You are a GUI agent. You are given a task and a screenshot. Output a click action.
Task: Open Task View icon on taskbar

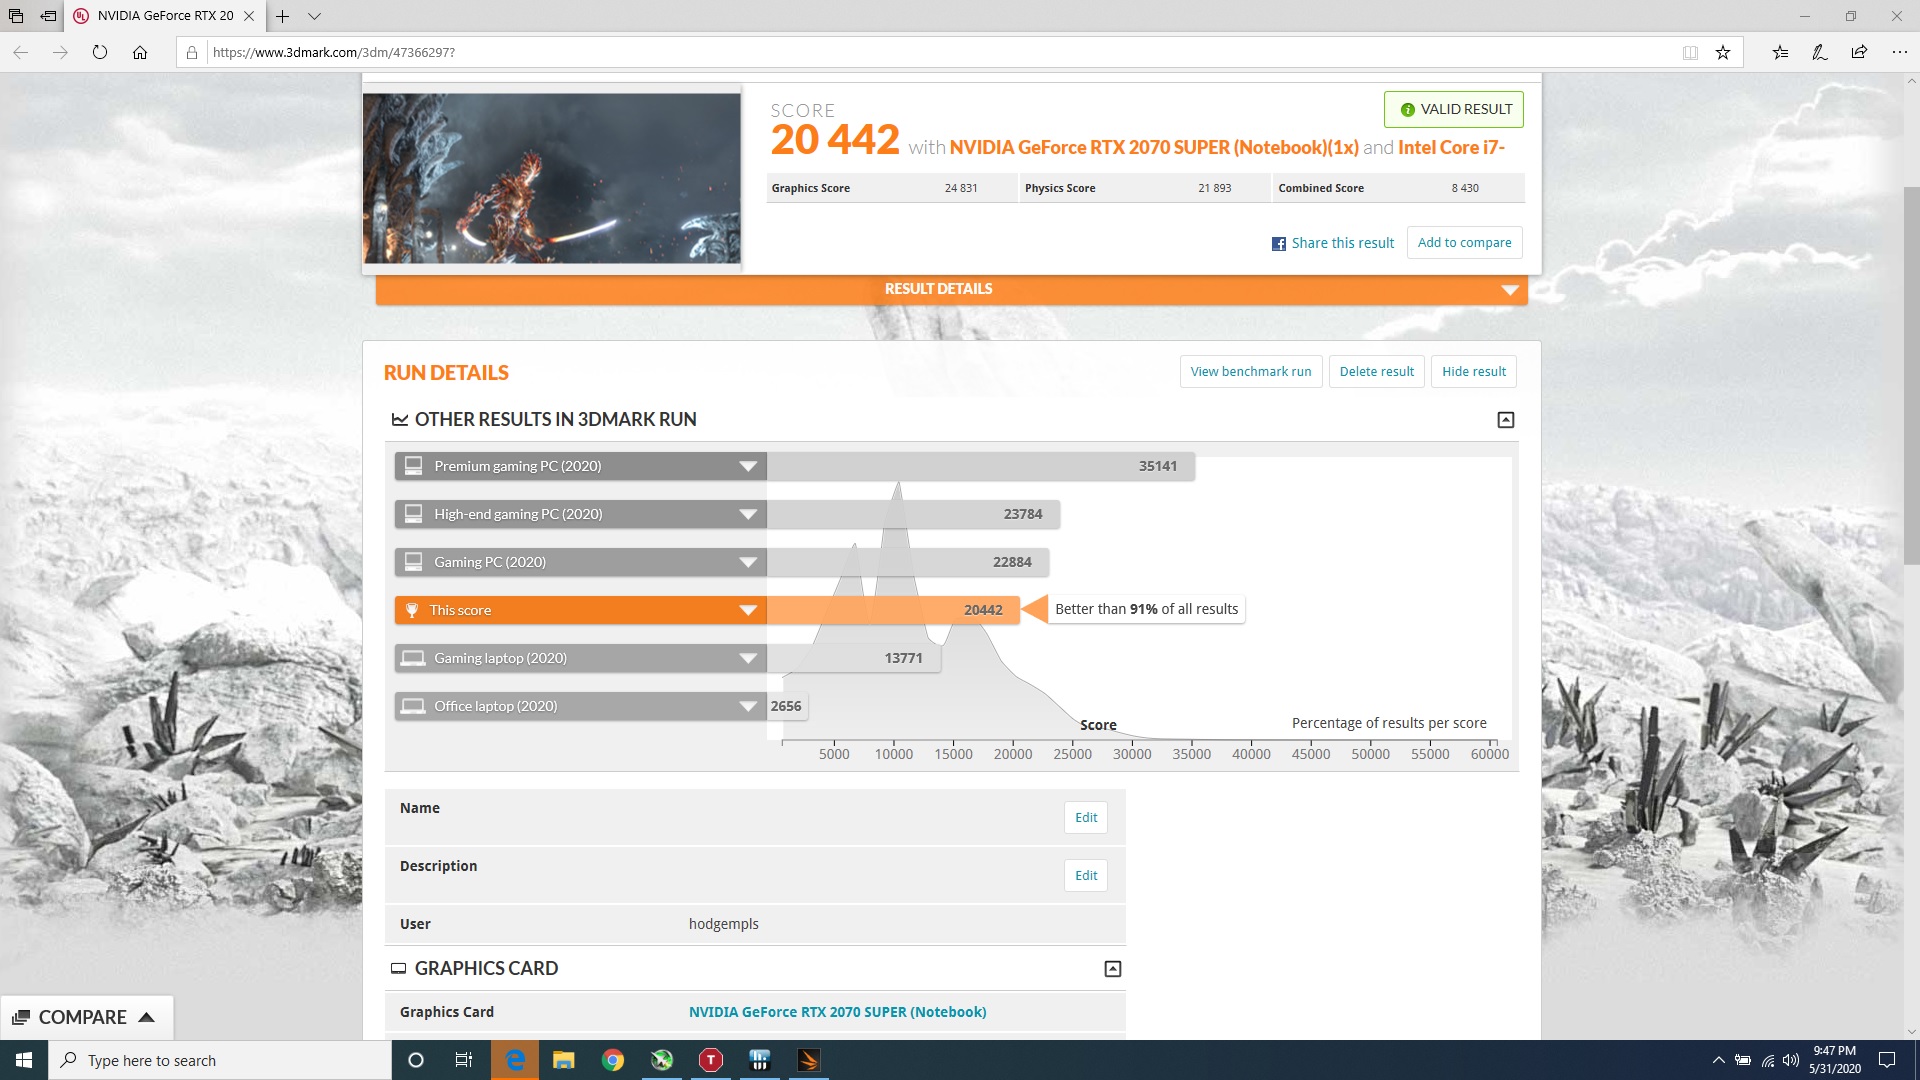pyautogui.click(x=464, y=1060)
